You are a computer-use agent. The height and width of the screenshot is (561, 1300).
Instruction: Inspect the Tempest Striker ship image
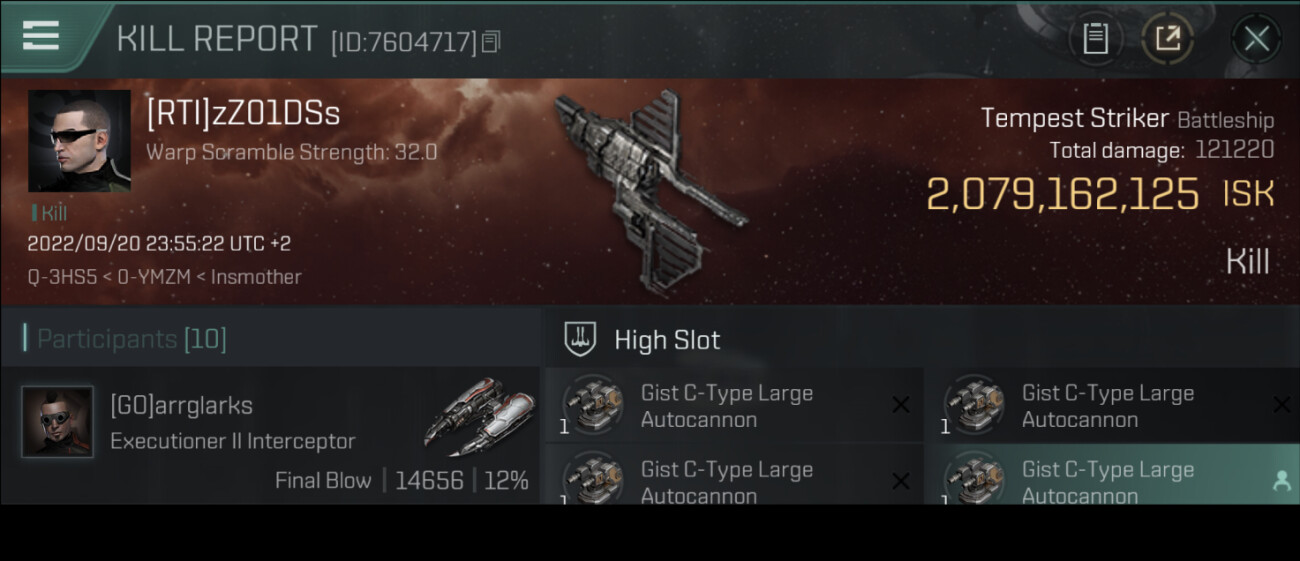click(x=650, y=186)
